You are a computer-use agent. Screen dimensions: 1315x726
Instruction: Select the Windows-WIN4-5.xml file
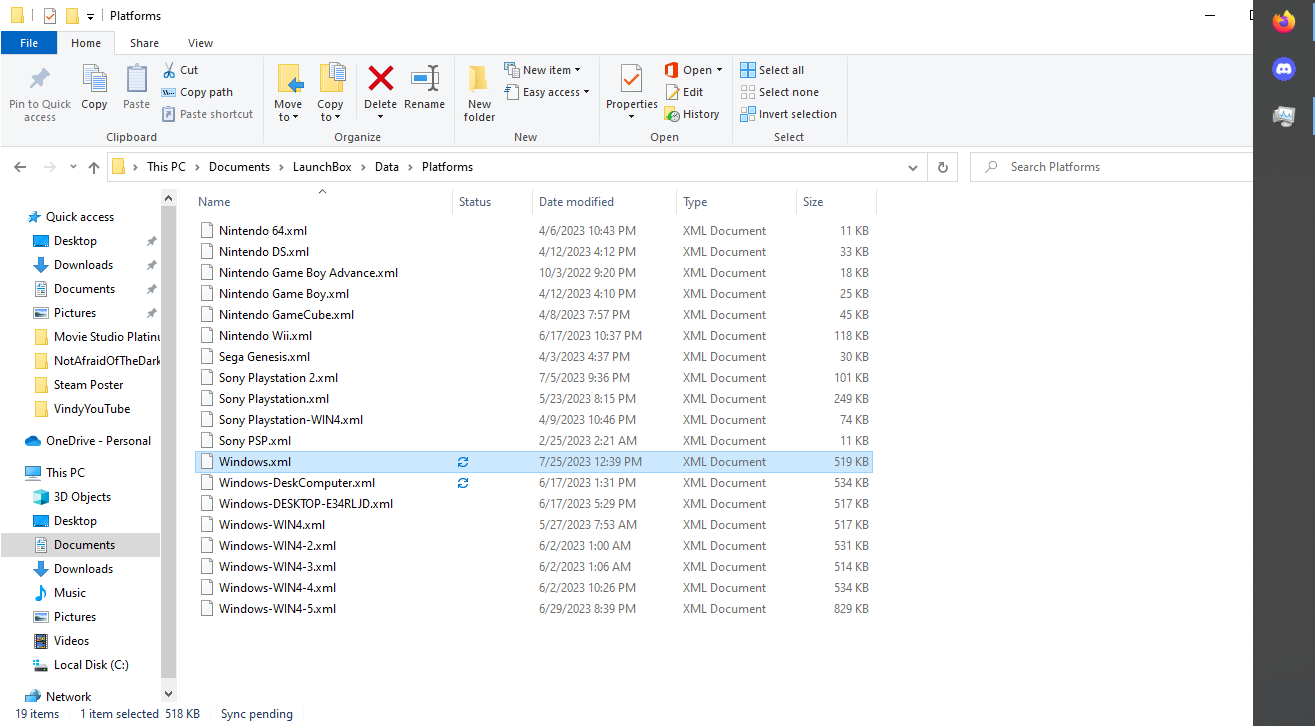pyautogui.click(x=534, y=609)
